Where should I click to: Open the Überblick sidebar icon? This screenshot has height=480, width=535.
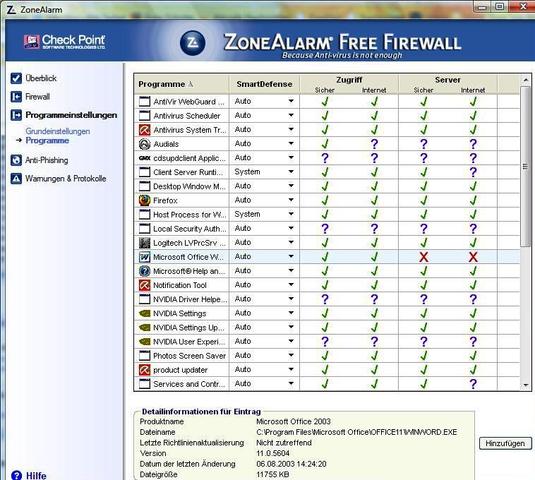tap(16, 78)
